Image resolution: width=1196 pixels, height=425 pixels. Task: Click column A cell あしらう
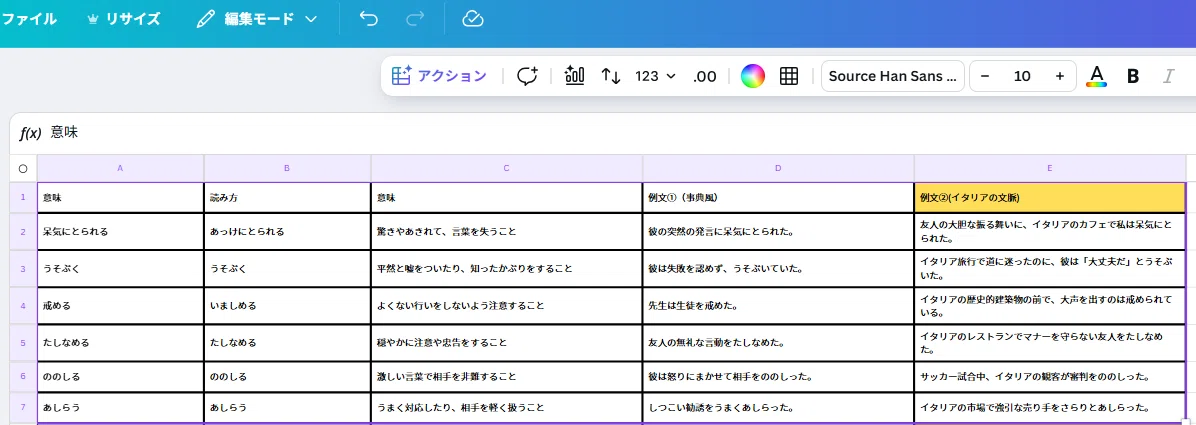click(121, 407)
